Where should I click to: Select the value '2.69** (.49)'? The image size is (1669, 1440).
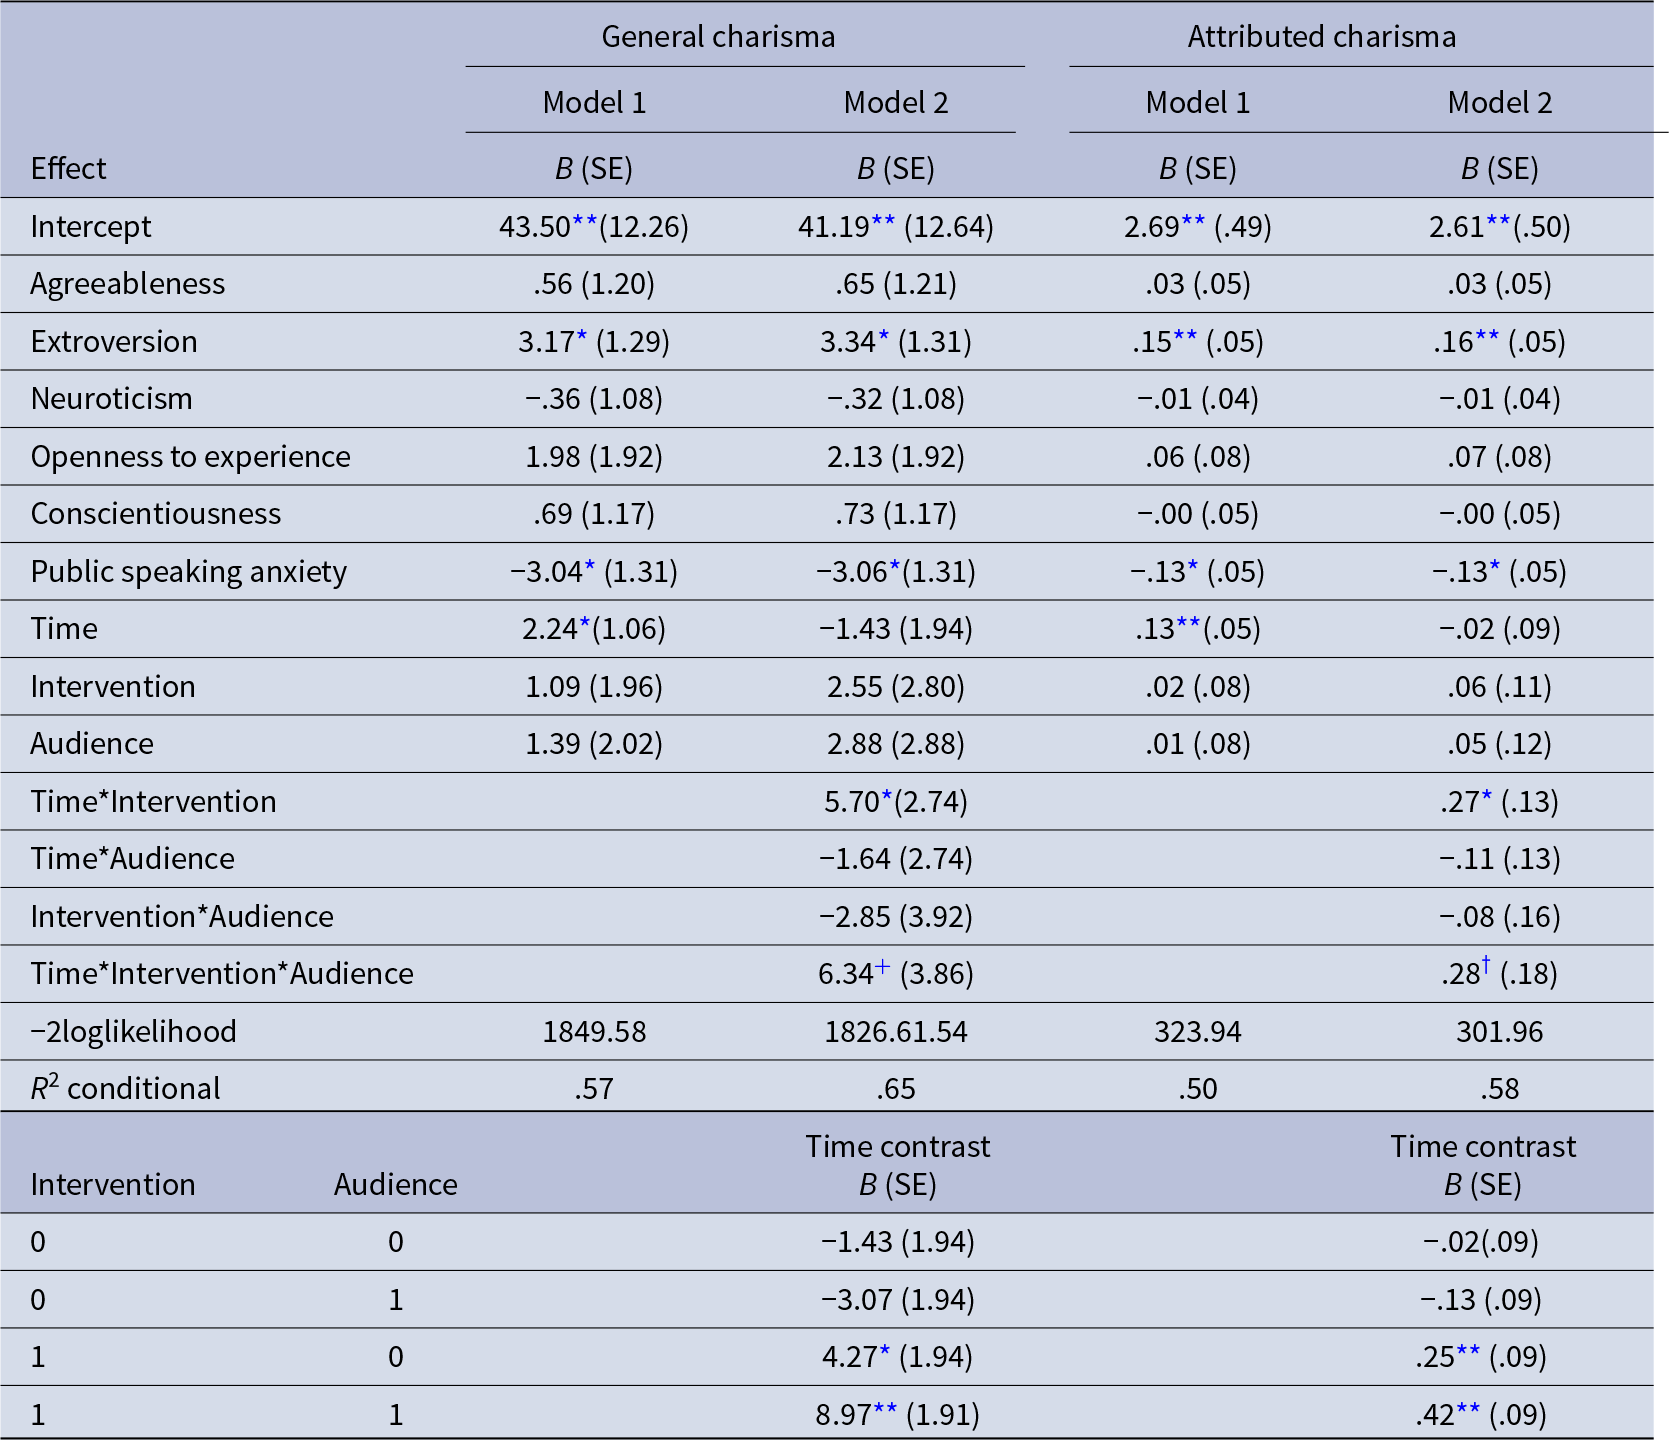(1198, 227)
